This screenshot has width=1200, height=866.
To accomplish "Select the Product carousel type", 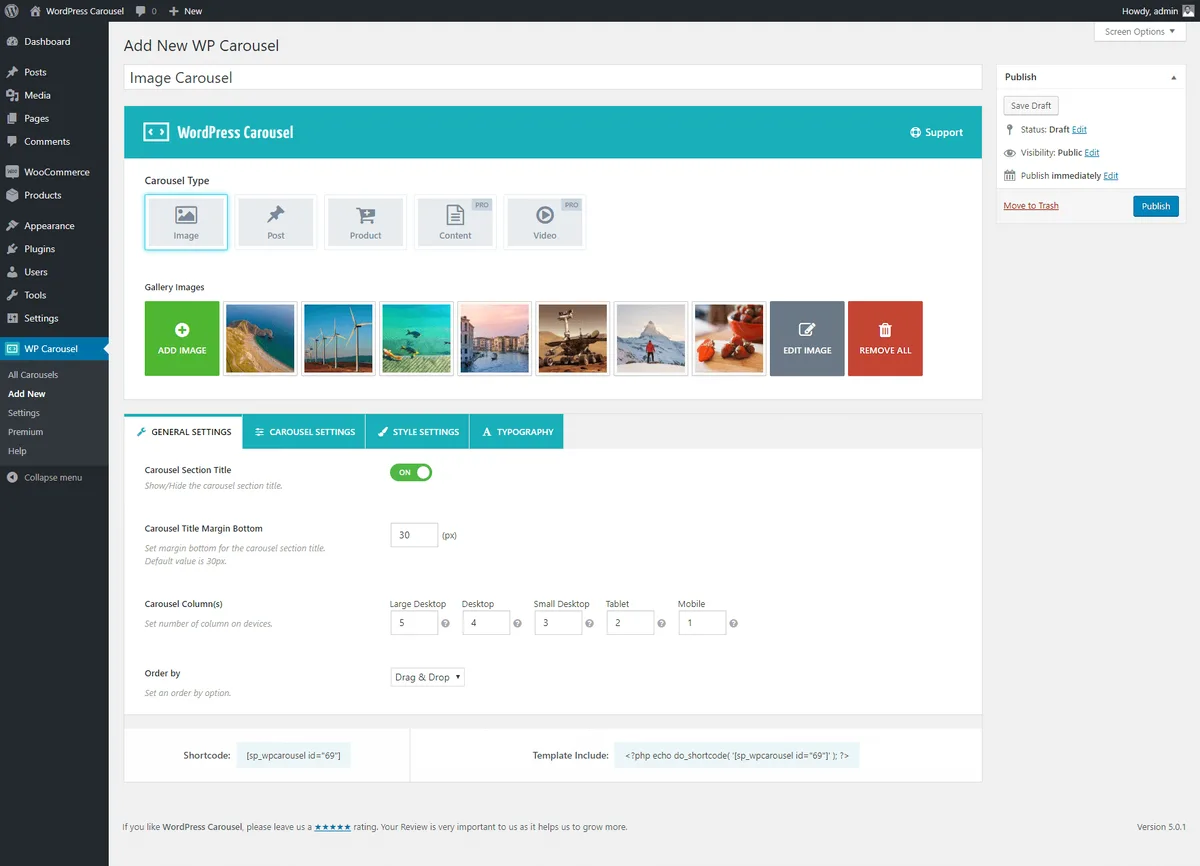I will [365, 221].
